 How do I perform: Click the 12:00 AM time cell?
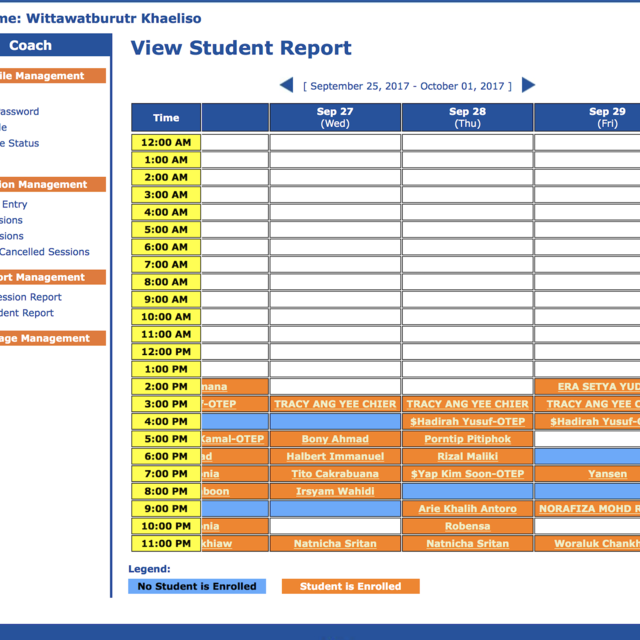pos(166,142)
